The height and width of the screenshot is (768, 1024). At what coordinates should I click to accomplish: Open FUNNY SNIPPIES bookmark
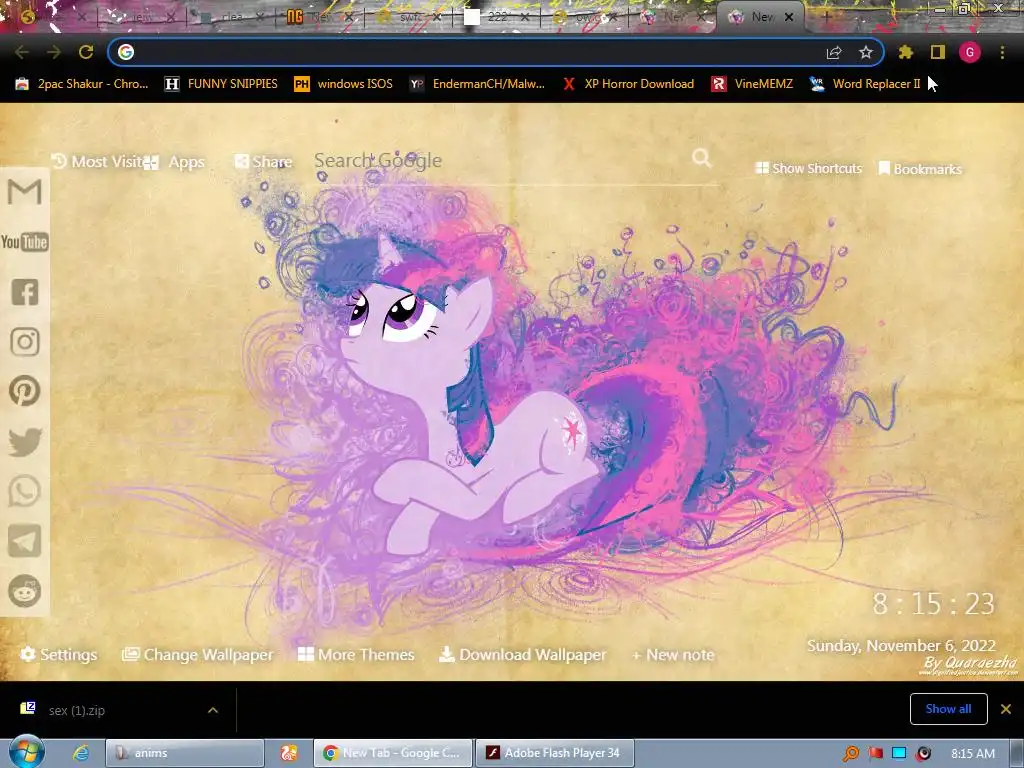(x=221, y=84)
